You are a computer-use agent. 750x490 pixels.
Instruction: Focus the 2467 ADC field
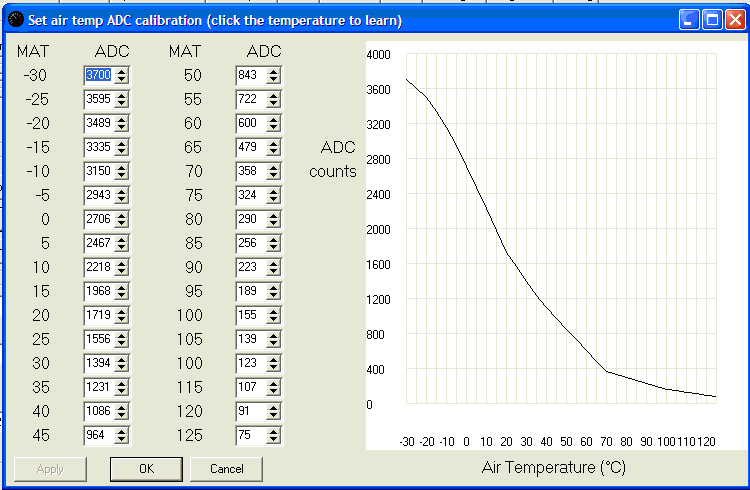click(x=99, y=243)
